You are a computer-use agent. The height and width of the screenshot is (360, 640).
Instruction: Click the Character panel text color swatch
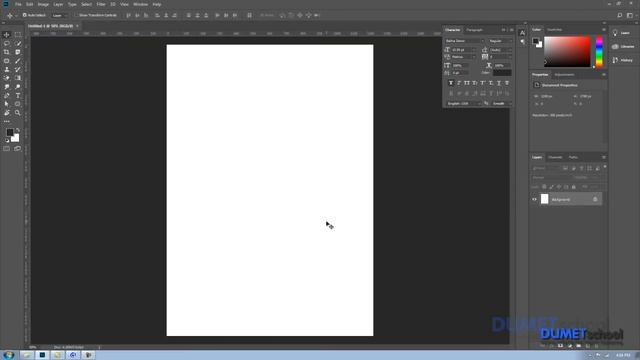click(502, 73)
